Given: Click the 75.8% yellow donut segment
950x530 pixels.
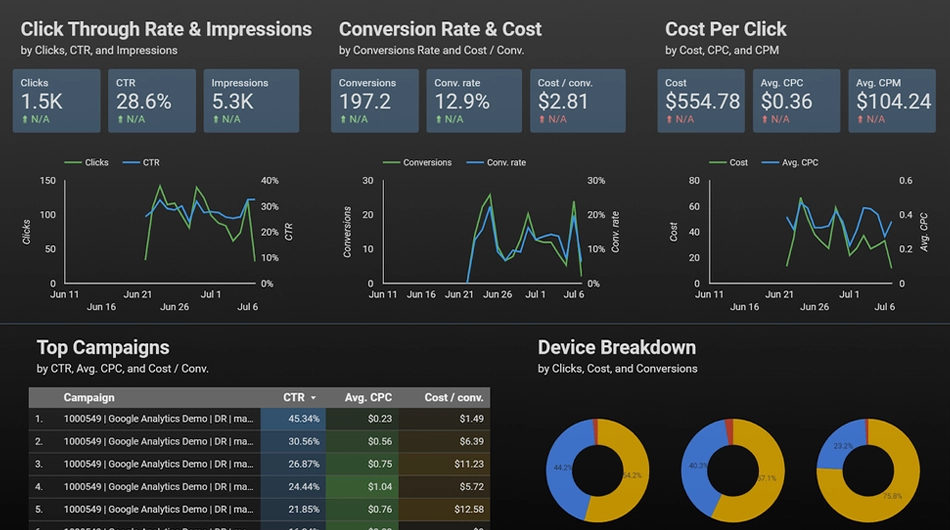Looking at the screenshot, I should click(894, 495).
